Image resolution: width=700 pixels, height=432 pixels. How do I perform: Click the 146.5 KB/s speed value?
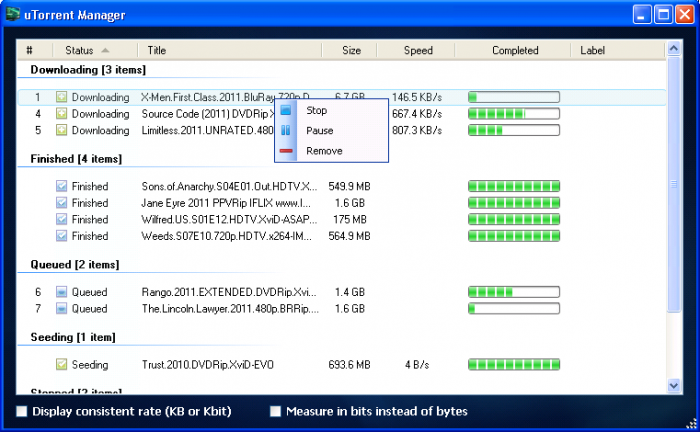click(417, 97)
